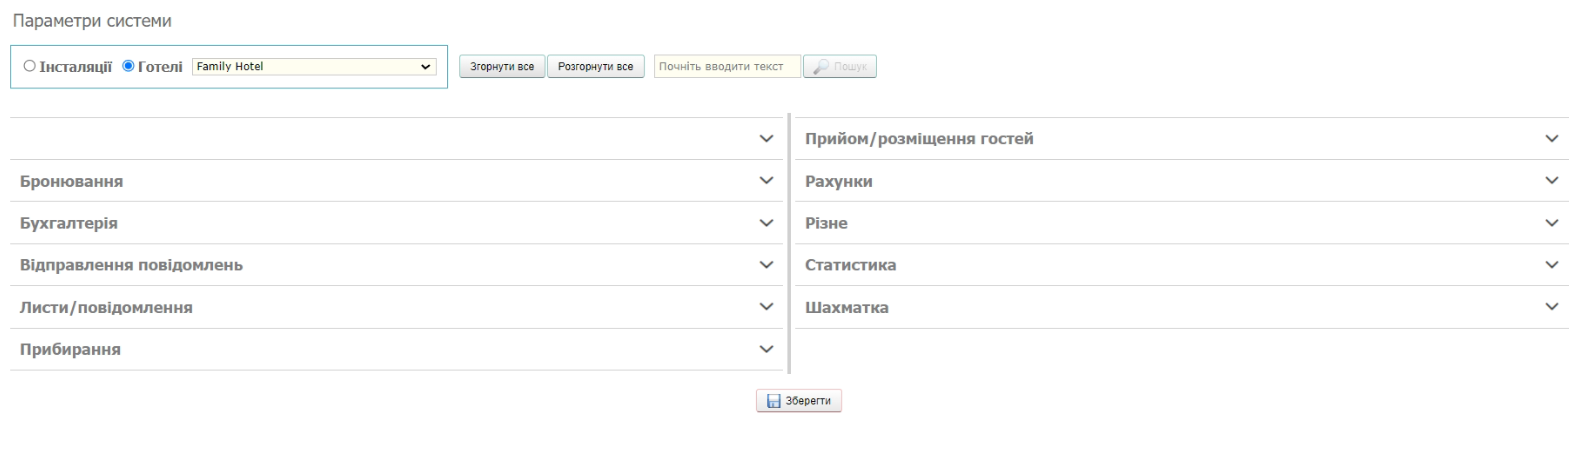The image size is (1583, 449).
Task: Click the floppy disk save icon
Action: pos(773,401)
